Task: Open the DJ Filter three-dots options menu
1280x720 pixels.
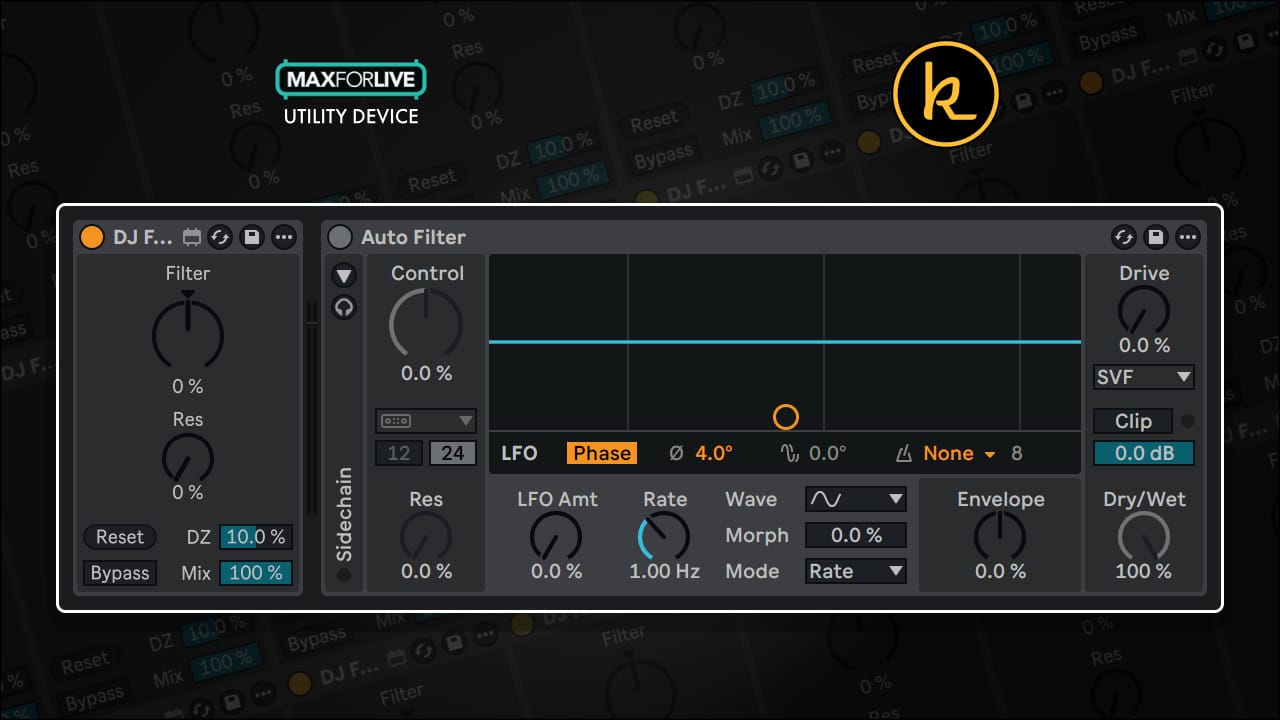Action: (x=284, y=237)
